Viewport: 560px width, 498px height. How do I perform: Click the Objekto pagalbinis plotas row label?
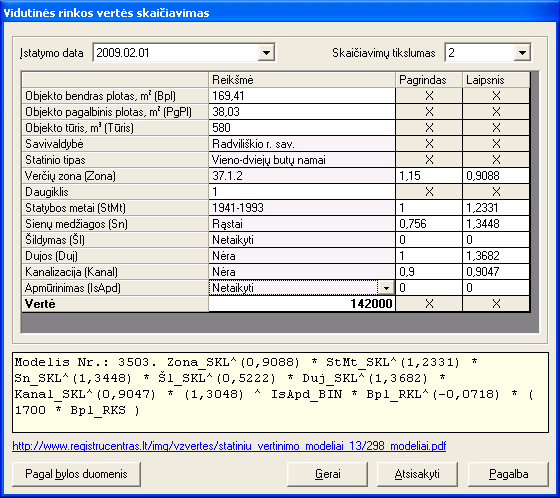(x=115, y=112)
